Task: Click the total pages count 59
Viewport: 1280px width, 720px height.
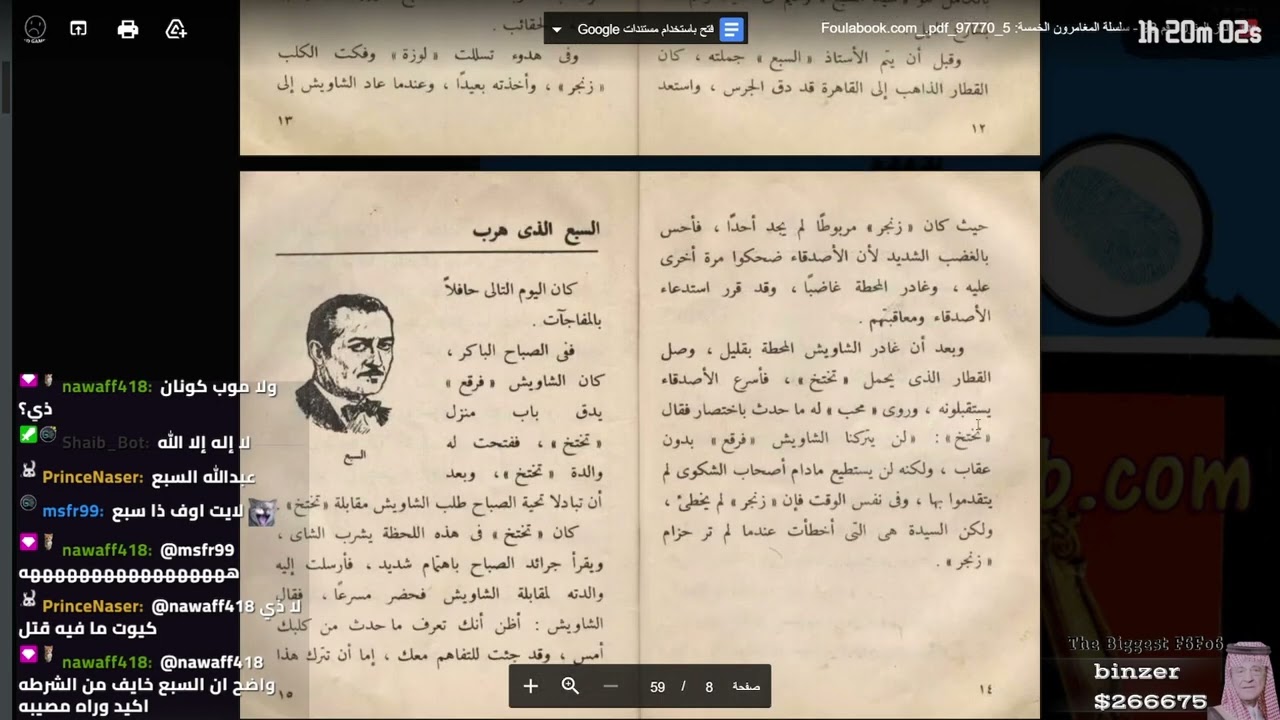Action: pyautogui.click(x=657, y=687)
